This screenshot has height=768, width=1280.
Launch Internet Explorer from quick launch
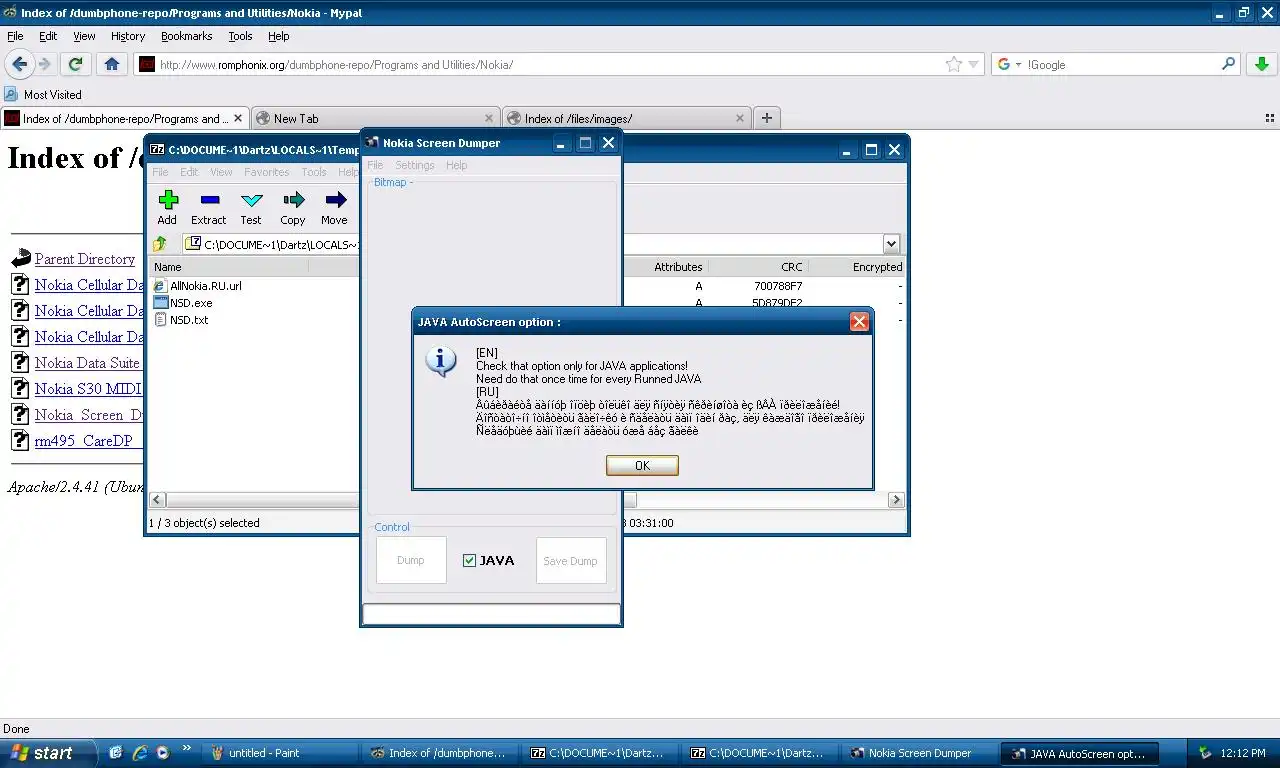(139, 753)
